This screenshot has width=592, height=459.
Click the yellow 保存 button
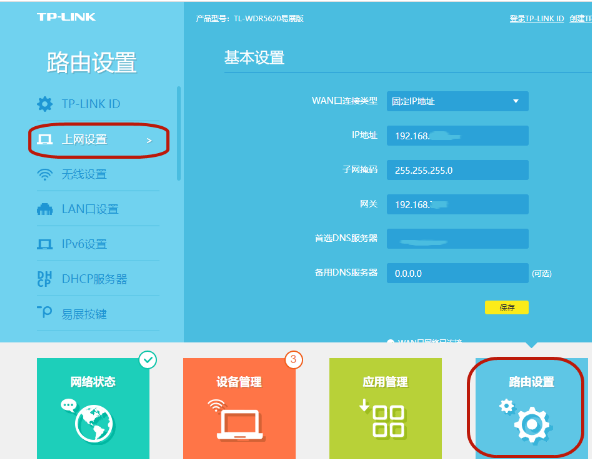pyautogui.click(x=507, y=307)
